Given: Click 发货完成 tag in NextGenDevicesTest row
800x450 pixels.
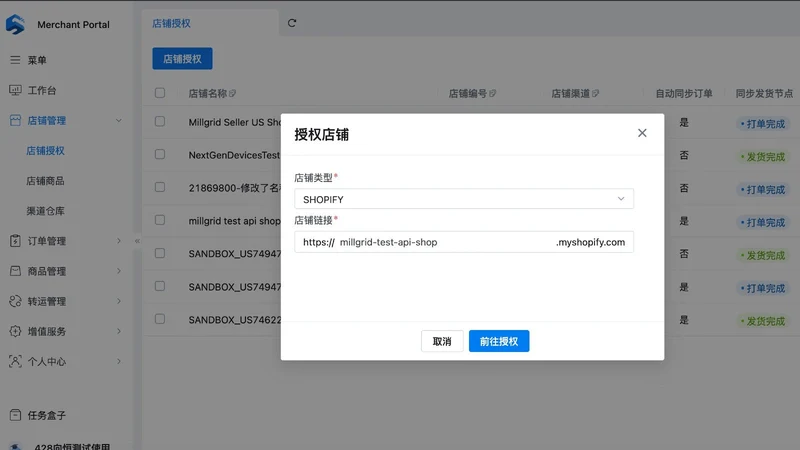Looking at the screenshot, I should [763, 157].
